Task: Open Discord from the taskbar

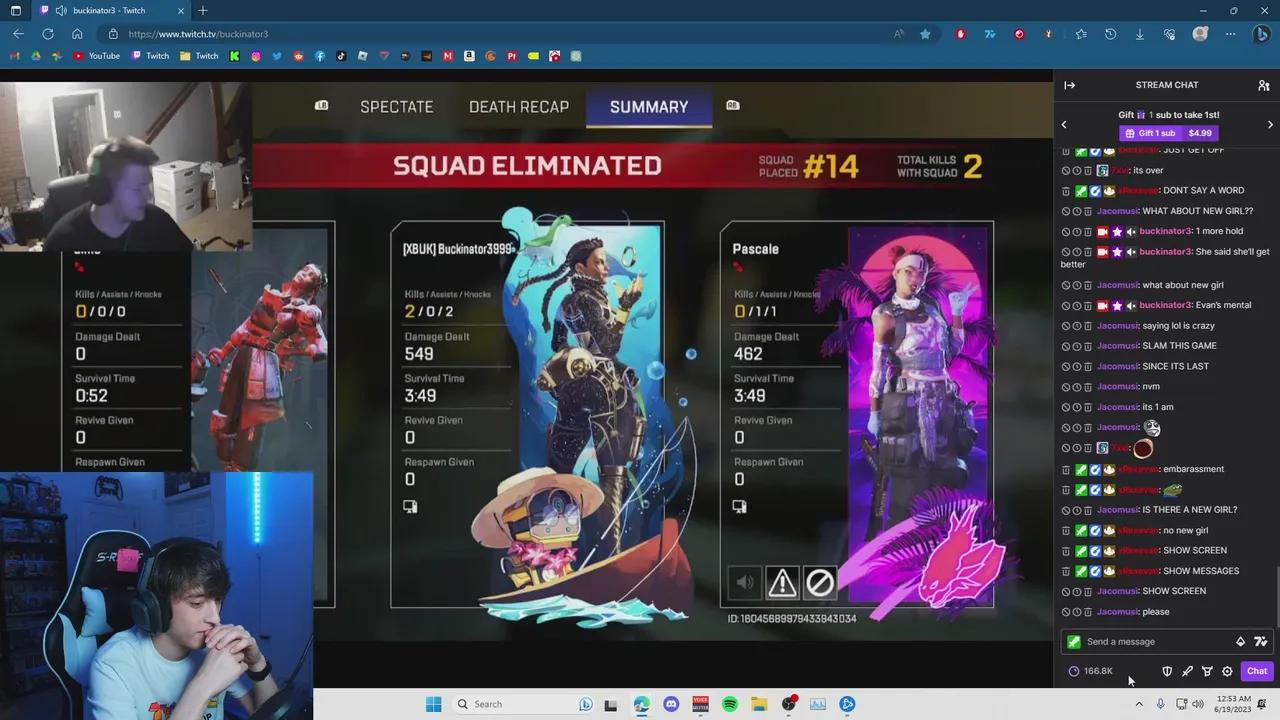Action: pyautogui.click(x=671, y=704)
